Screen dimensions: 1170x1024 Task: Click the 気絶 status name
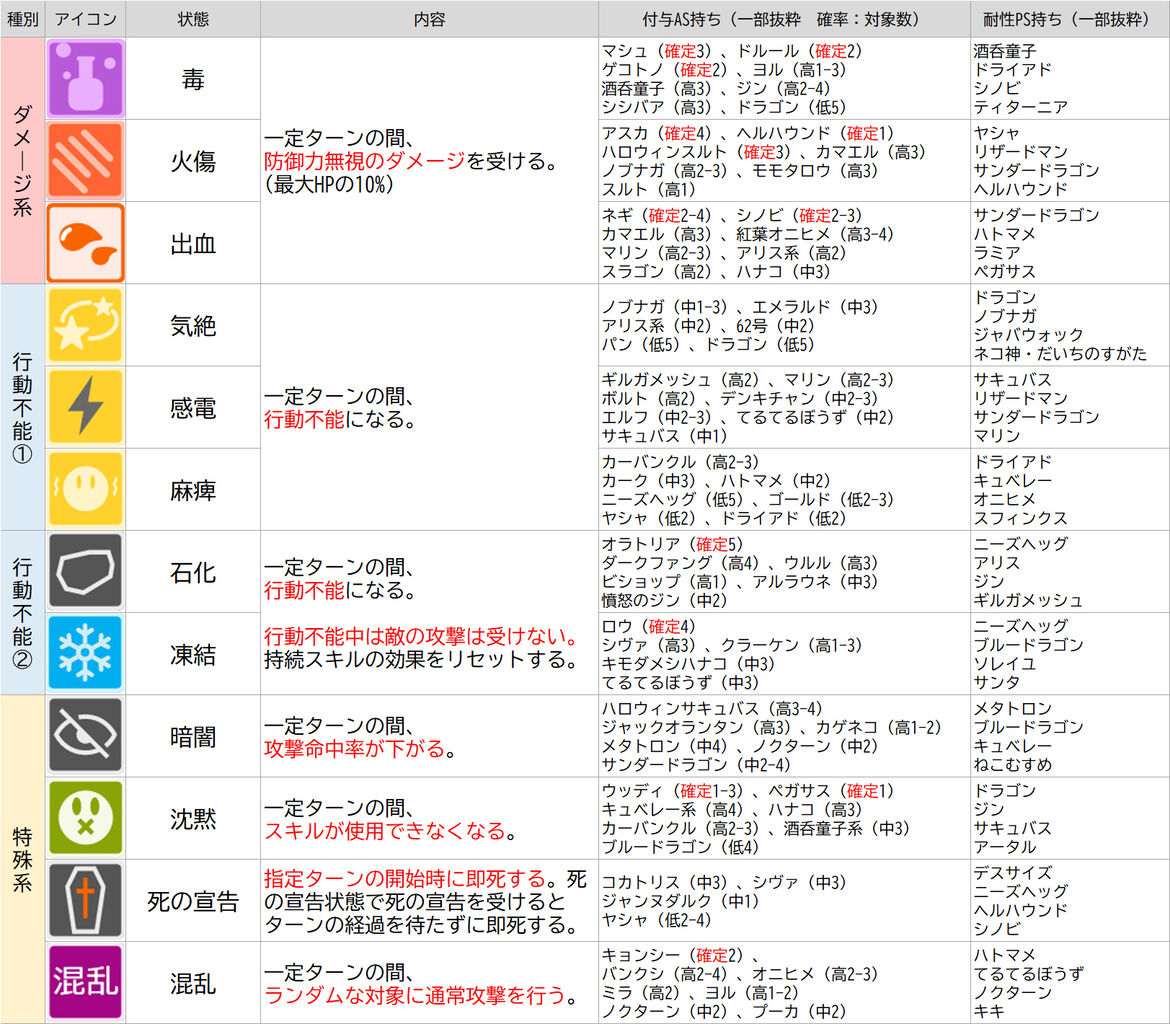tap(193, 325)
